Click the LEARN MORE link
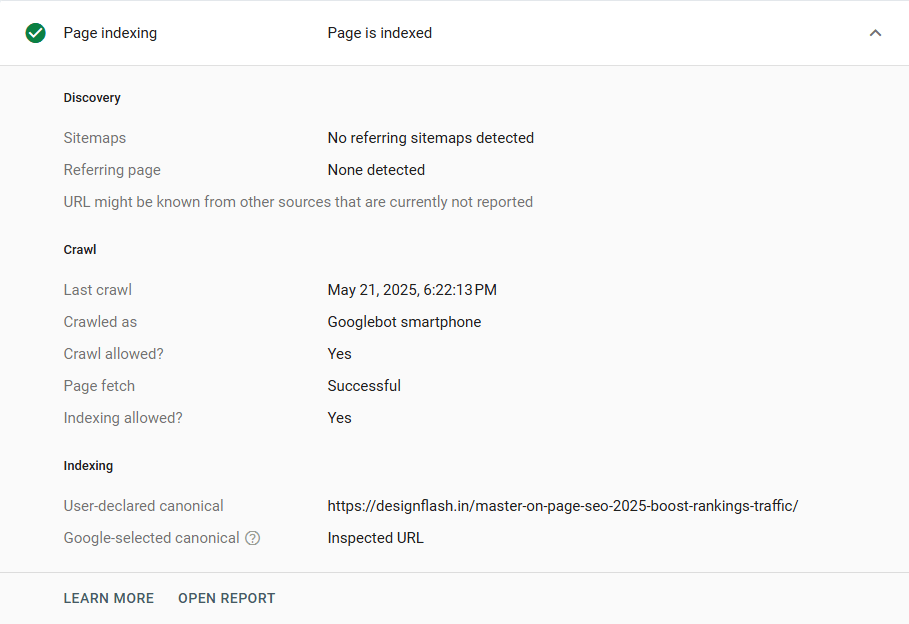This screenshot has height=624, width=909. coord(109,598)
